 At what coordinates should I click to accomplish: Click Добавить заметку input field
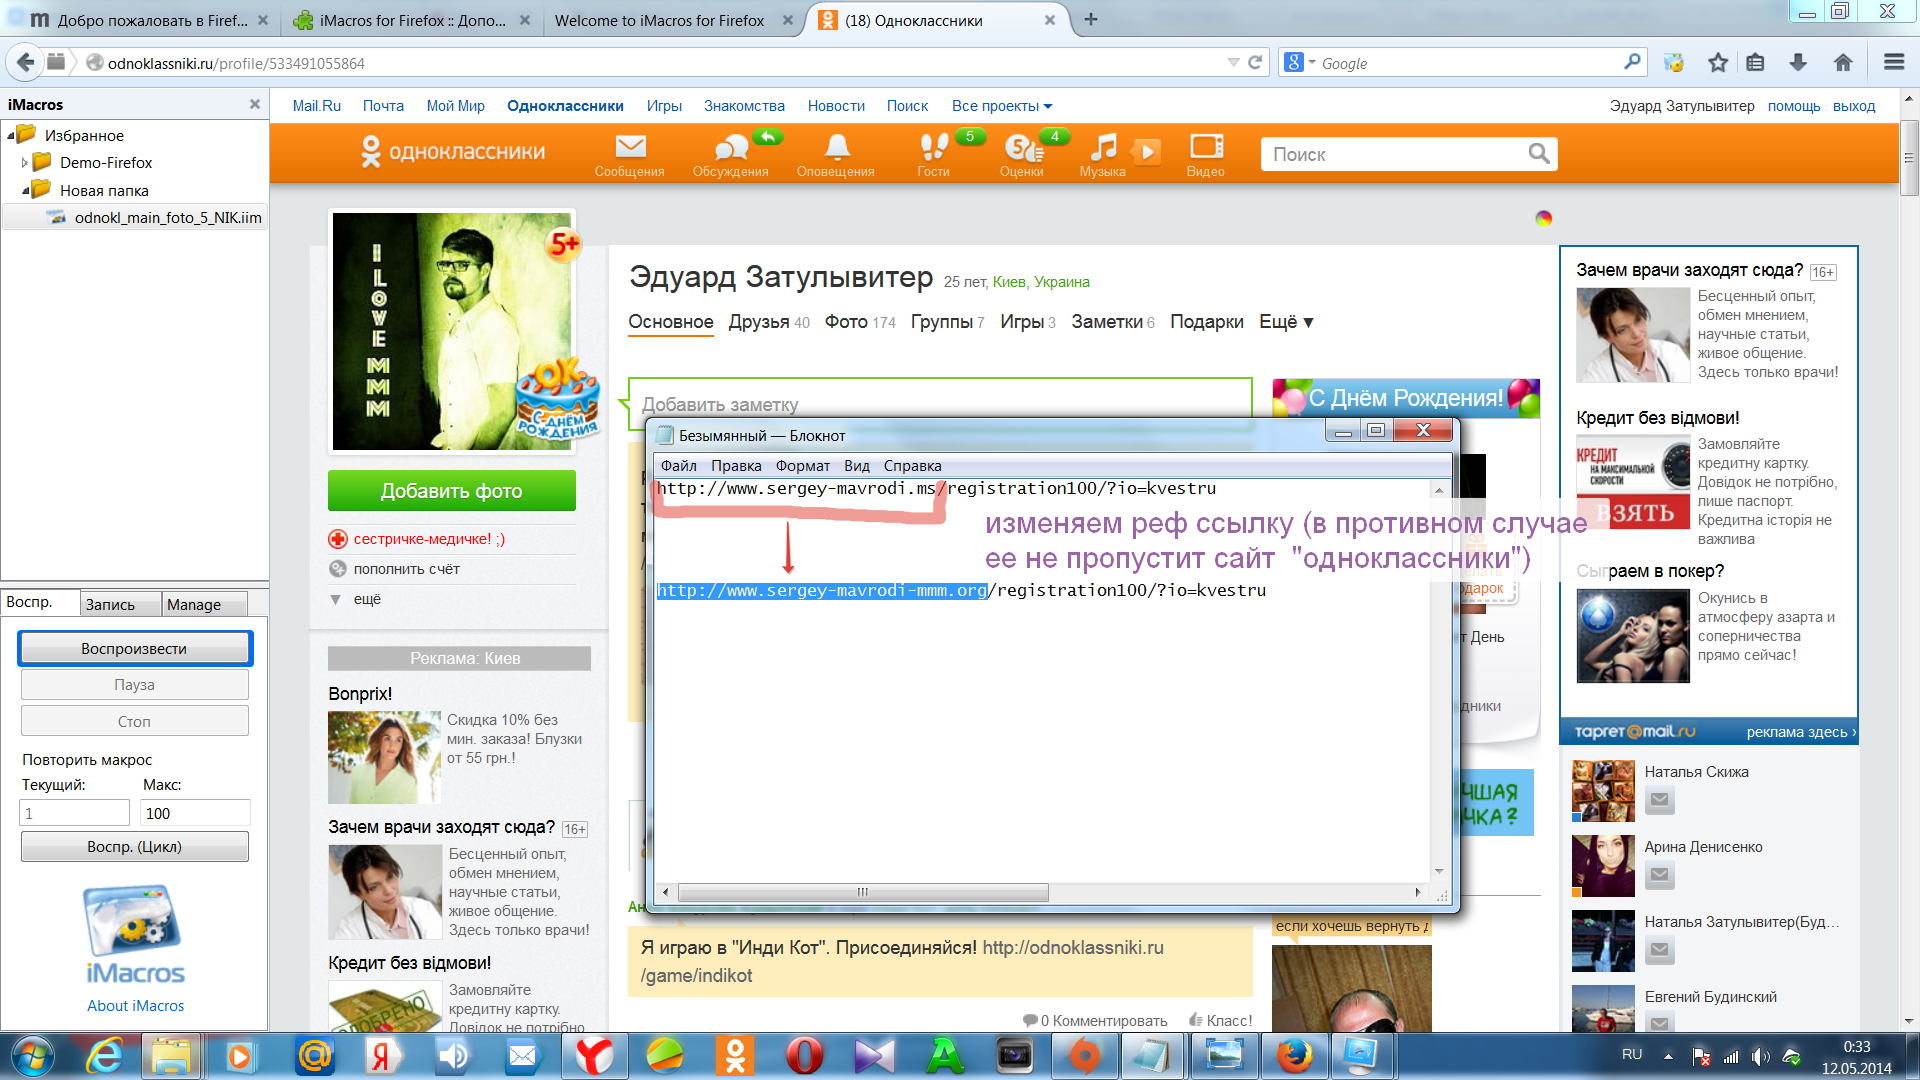(940, 404)
